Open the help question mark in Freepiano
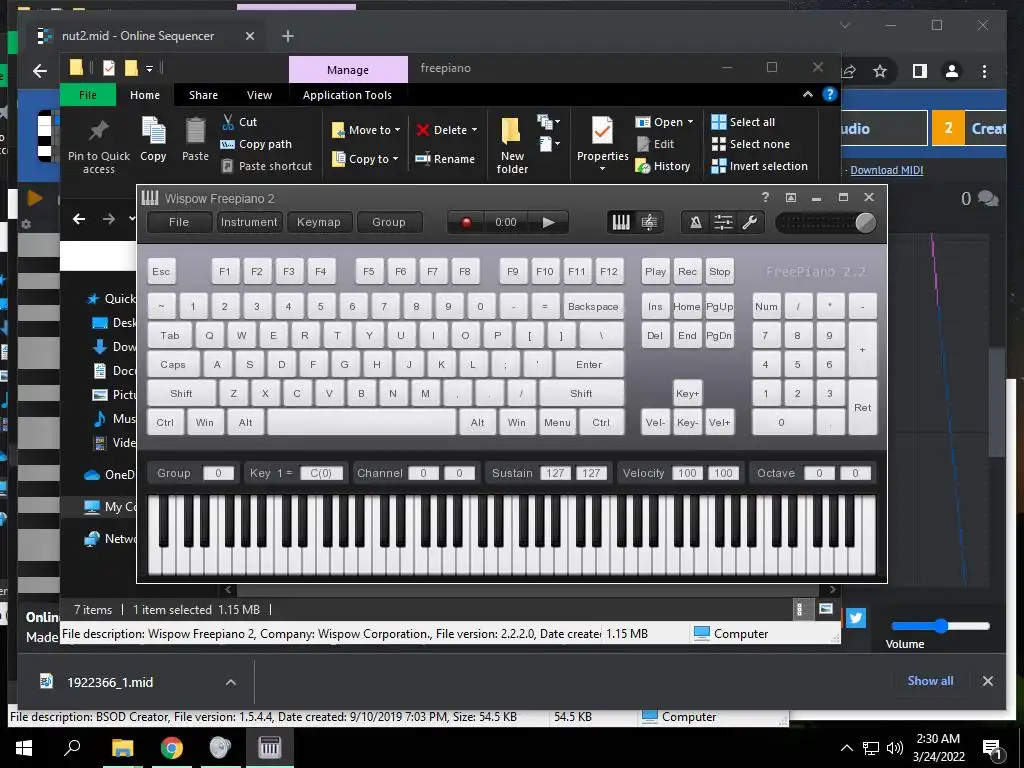This screenshot has height=768, width=1024. tap(765, 197)
